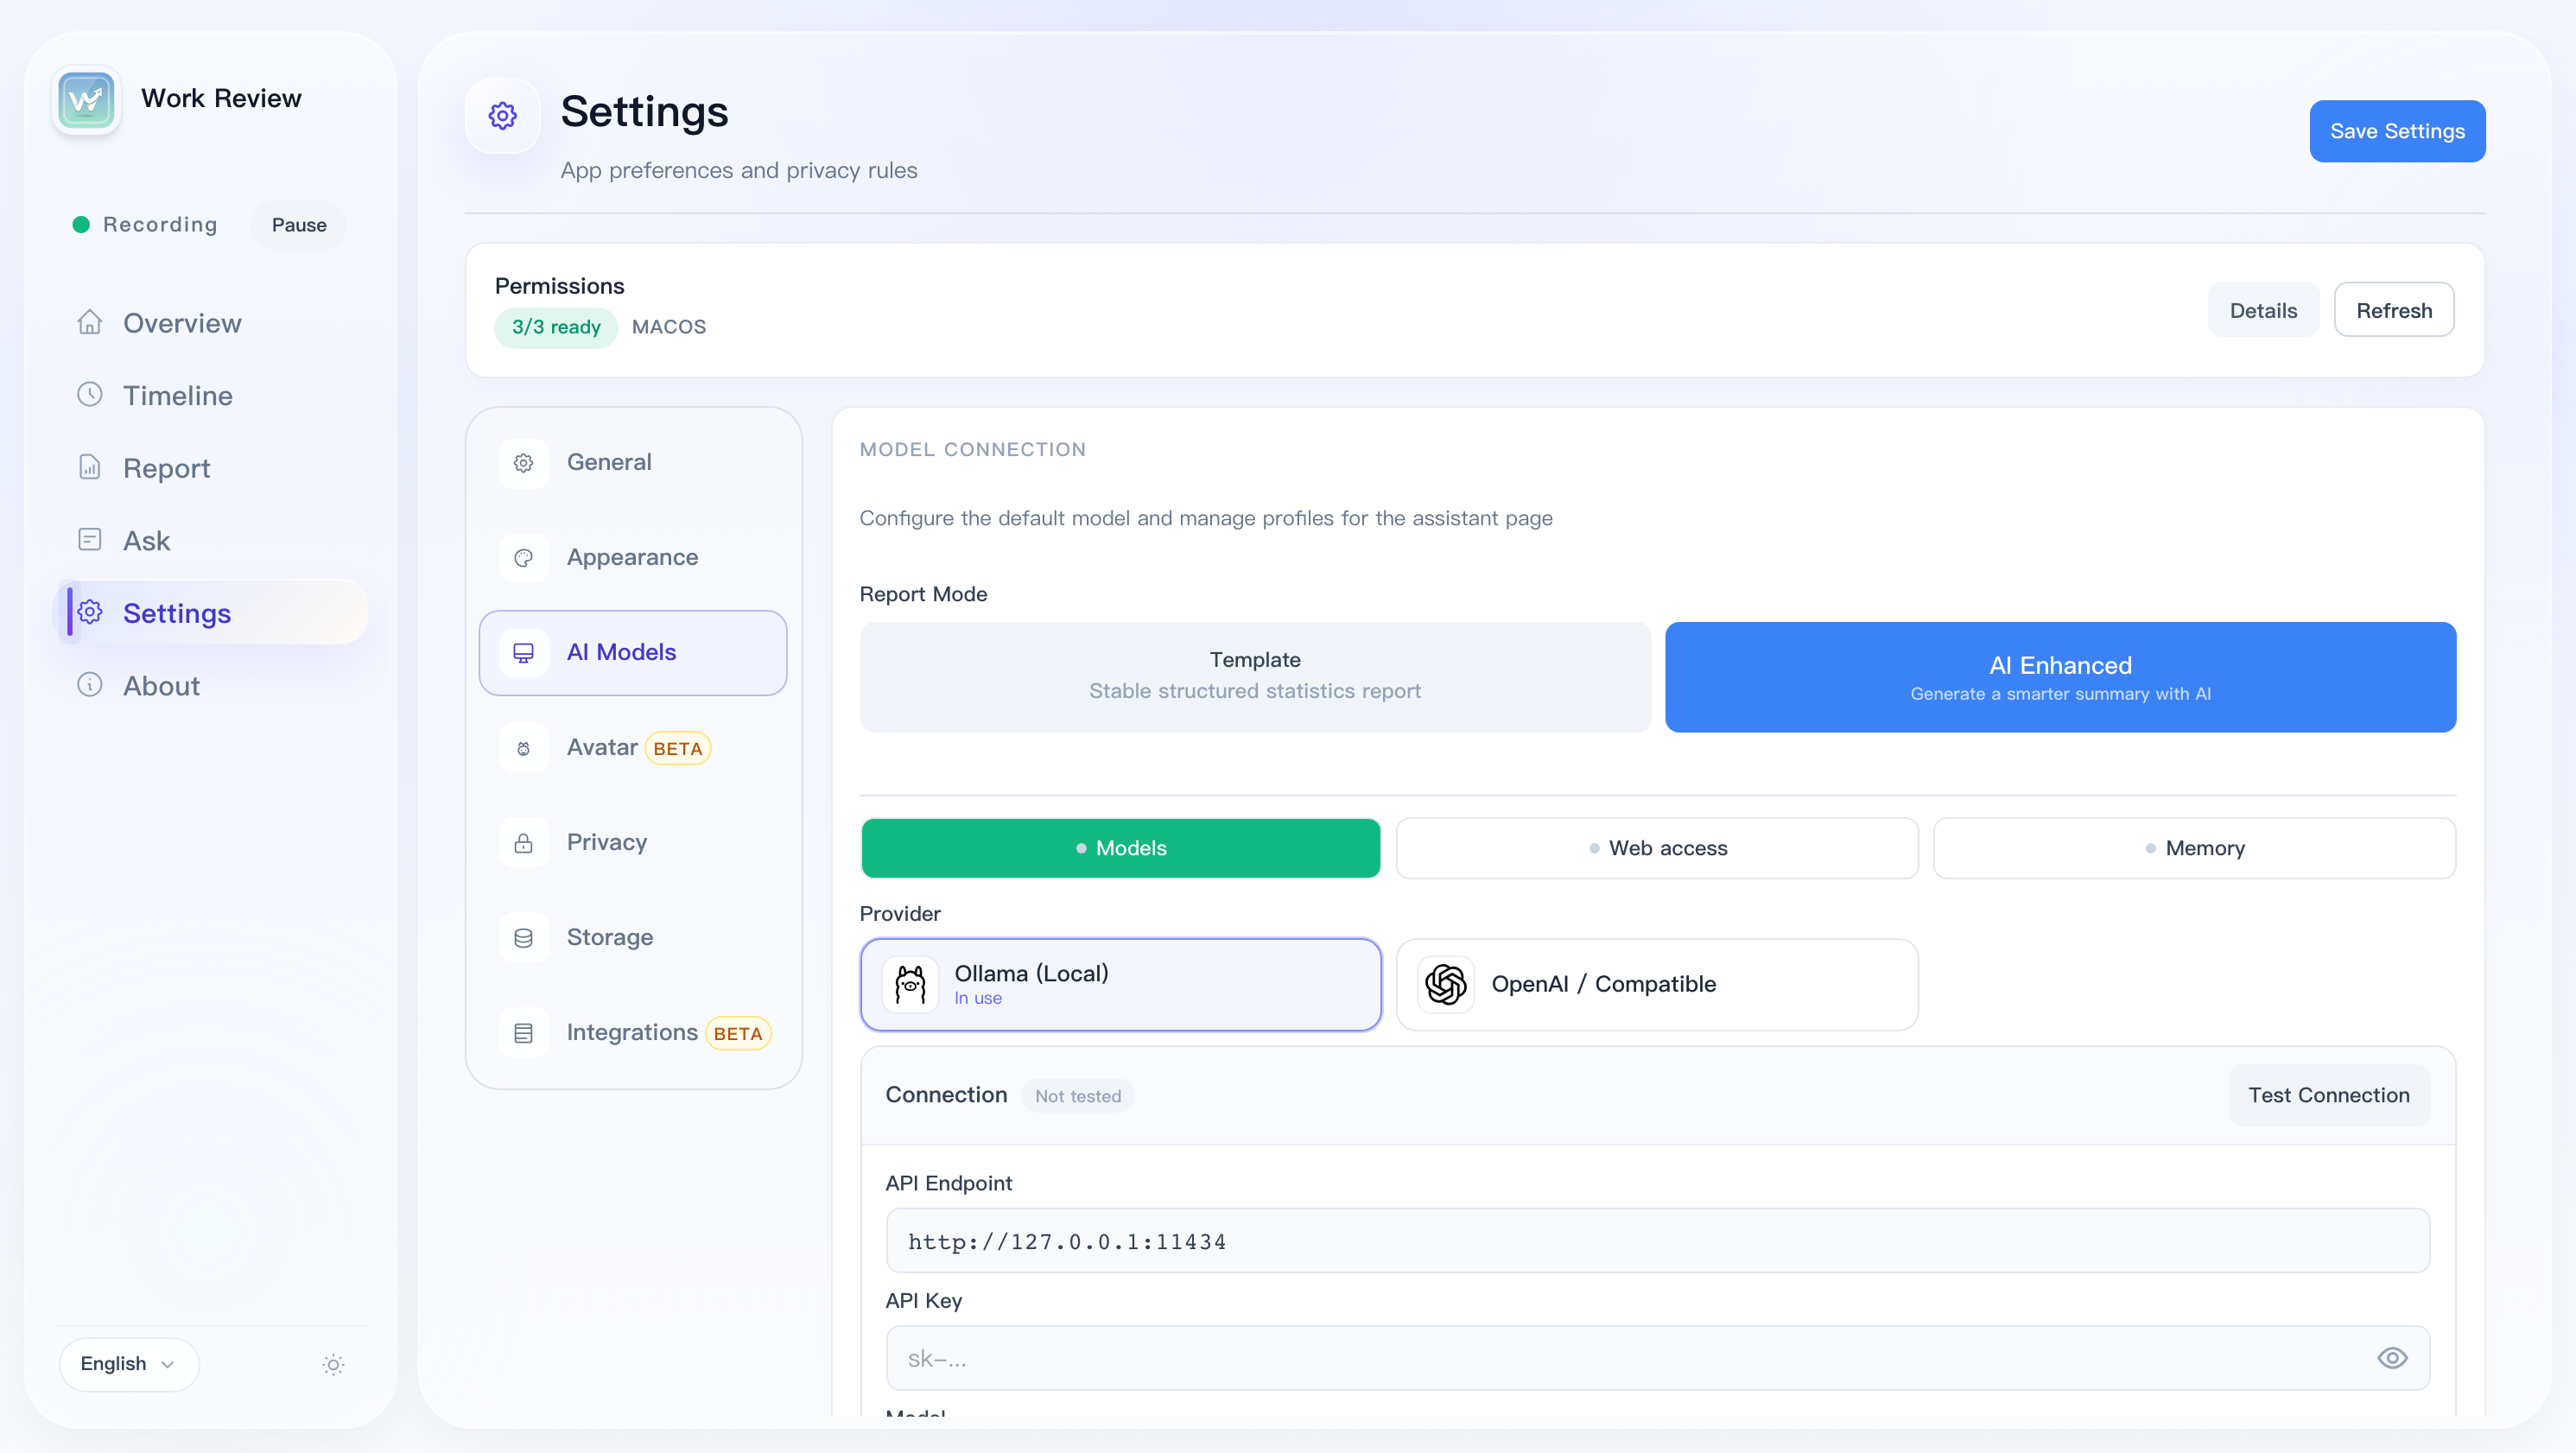The image size is (2576, 1453).
Task: Open the Avatar BETA settings section
Action: tap(633, 748)
